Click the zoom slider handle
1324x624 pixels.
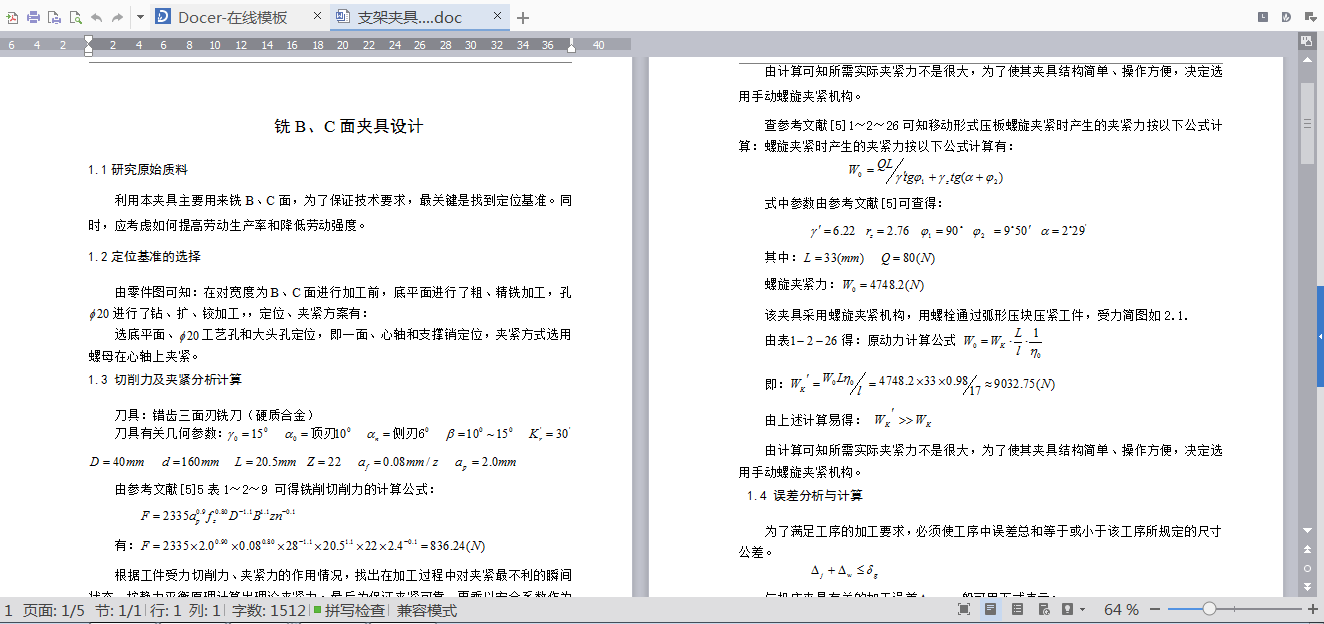pyautogui.click(x=1209, y=609)
